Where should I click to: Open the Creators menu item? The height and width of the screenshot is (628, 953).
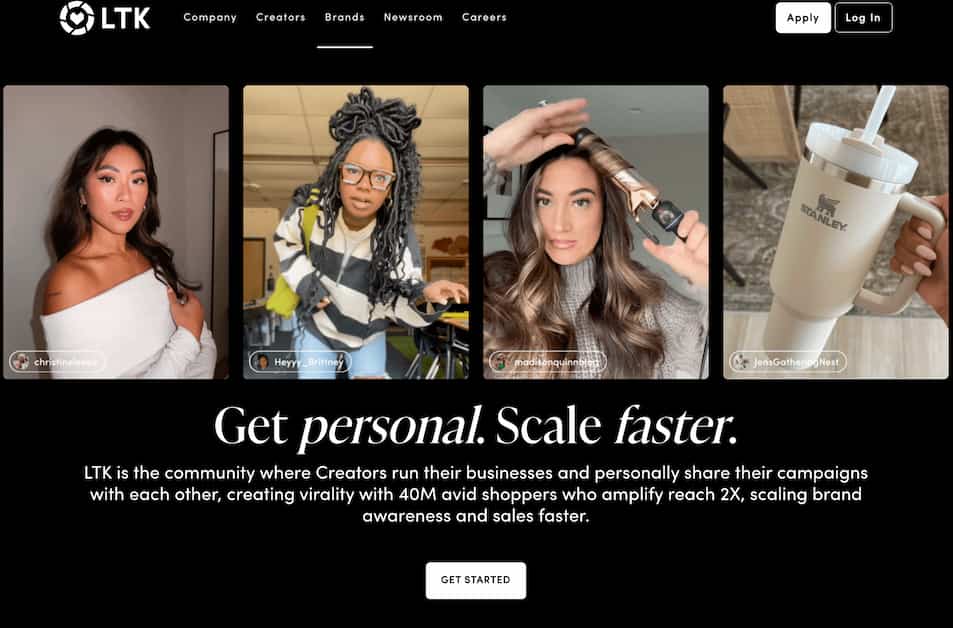point(280,18)
